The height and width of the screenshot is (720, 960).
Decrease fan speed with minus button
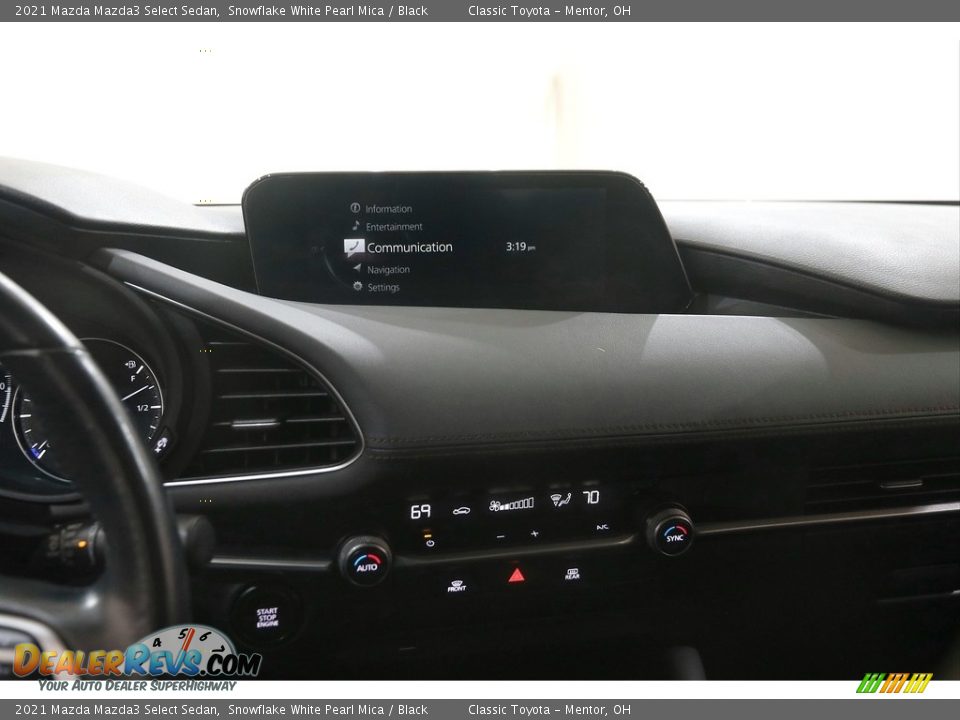click(501, 534)
